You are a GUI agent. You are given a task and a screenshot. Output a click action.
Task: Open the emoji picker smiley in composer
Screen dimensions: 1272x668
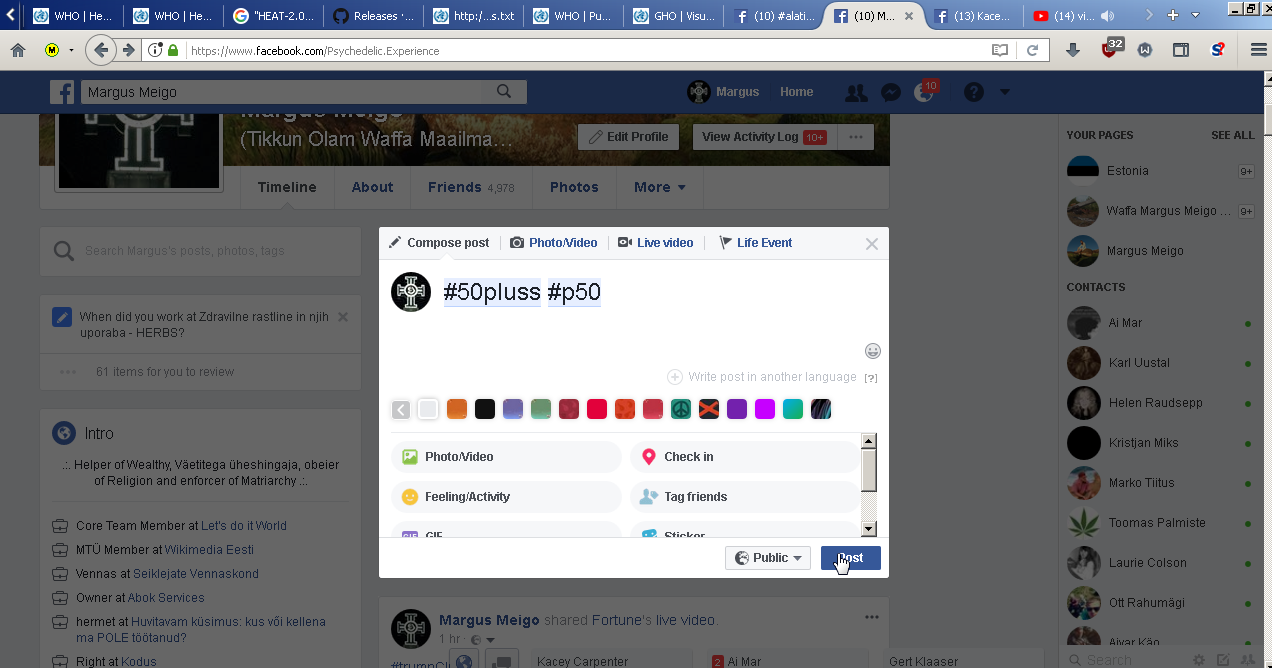(x=873, y=351)
